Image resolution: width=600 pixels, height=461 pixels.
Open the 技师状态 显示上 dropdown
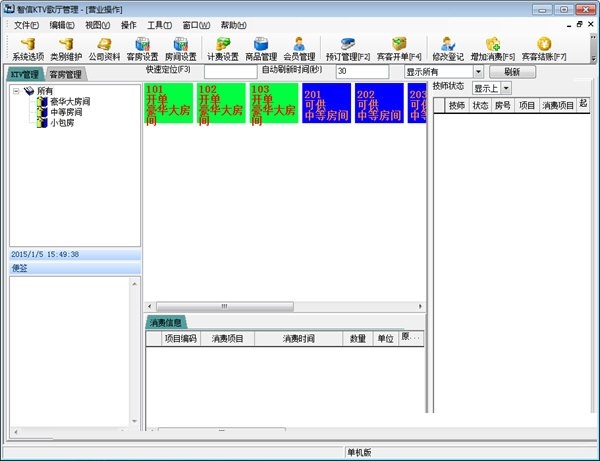pos(506,88)
